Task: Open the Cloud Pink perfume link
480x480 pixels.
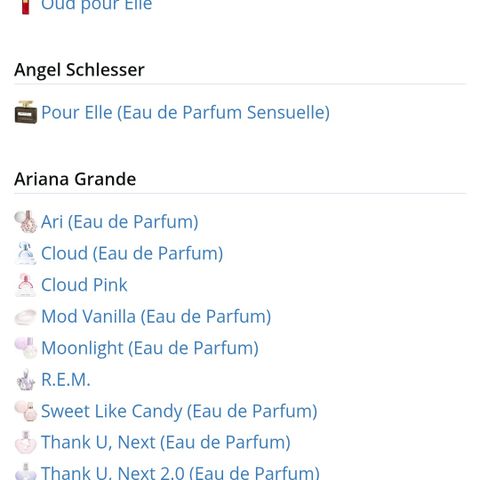Action: click(84, 285)
